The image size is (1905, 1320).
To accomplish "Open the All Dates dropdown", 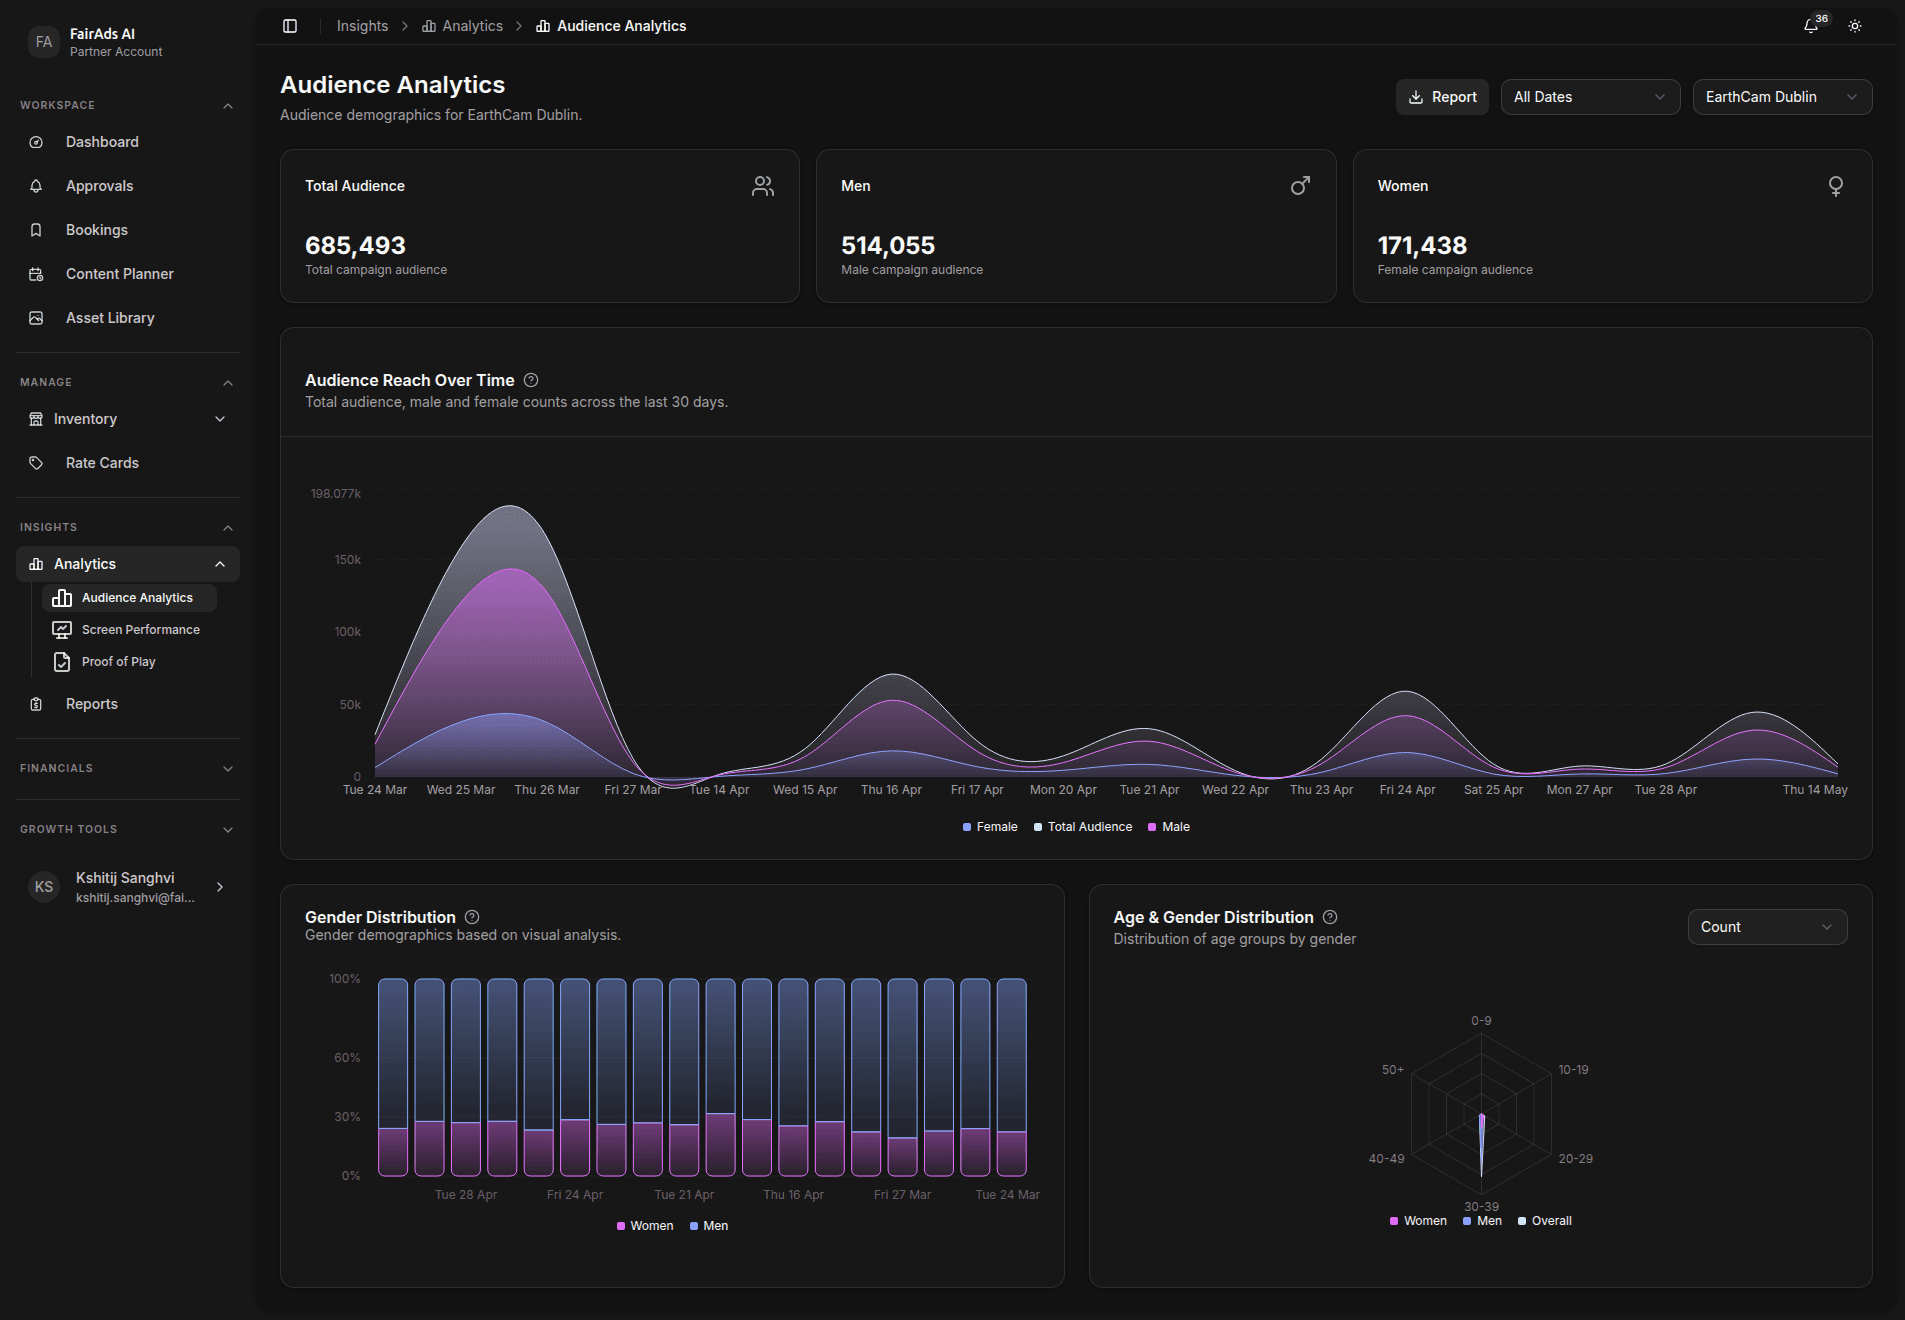I will click(x=1590, y=97).
